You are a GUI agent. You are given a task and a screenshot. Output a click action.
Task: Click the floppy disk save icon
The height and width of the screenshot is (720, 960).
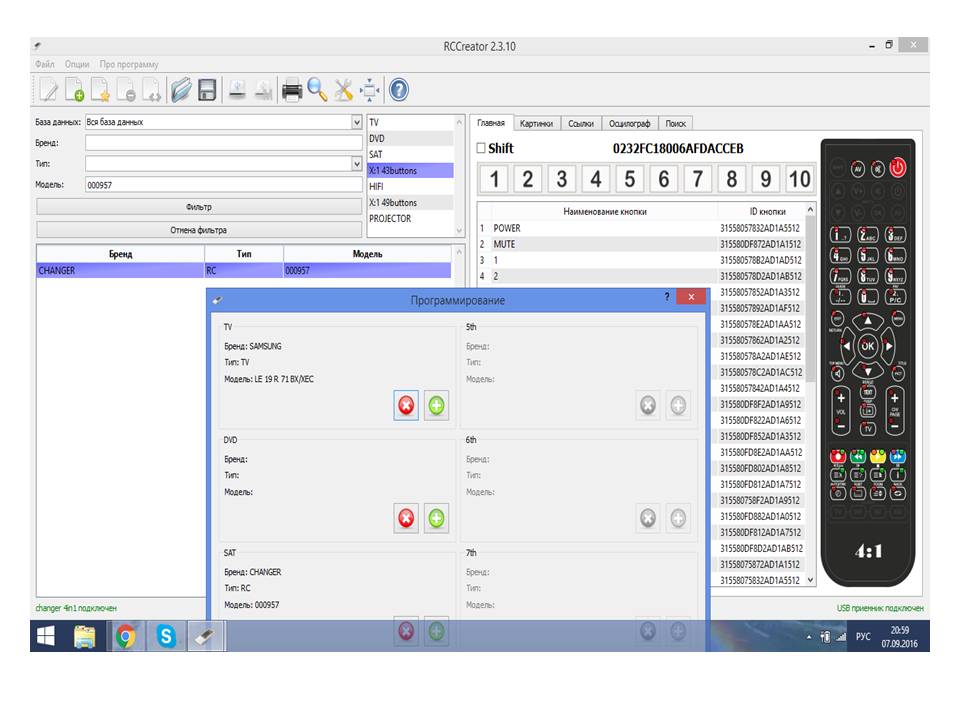pyautogui.click(x=207, y=91)
